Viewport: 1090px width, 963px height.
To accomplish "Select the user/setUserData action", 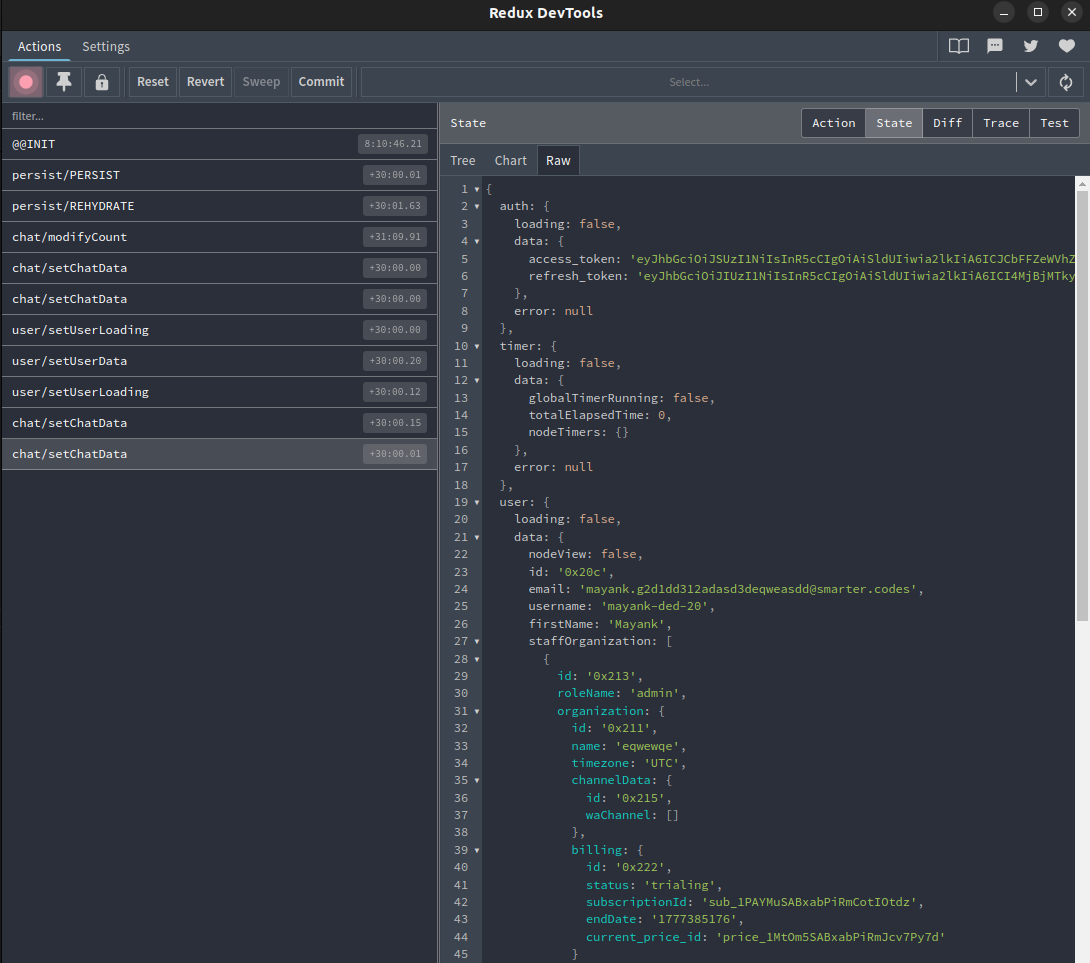I will [x=220, y=361].
